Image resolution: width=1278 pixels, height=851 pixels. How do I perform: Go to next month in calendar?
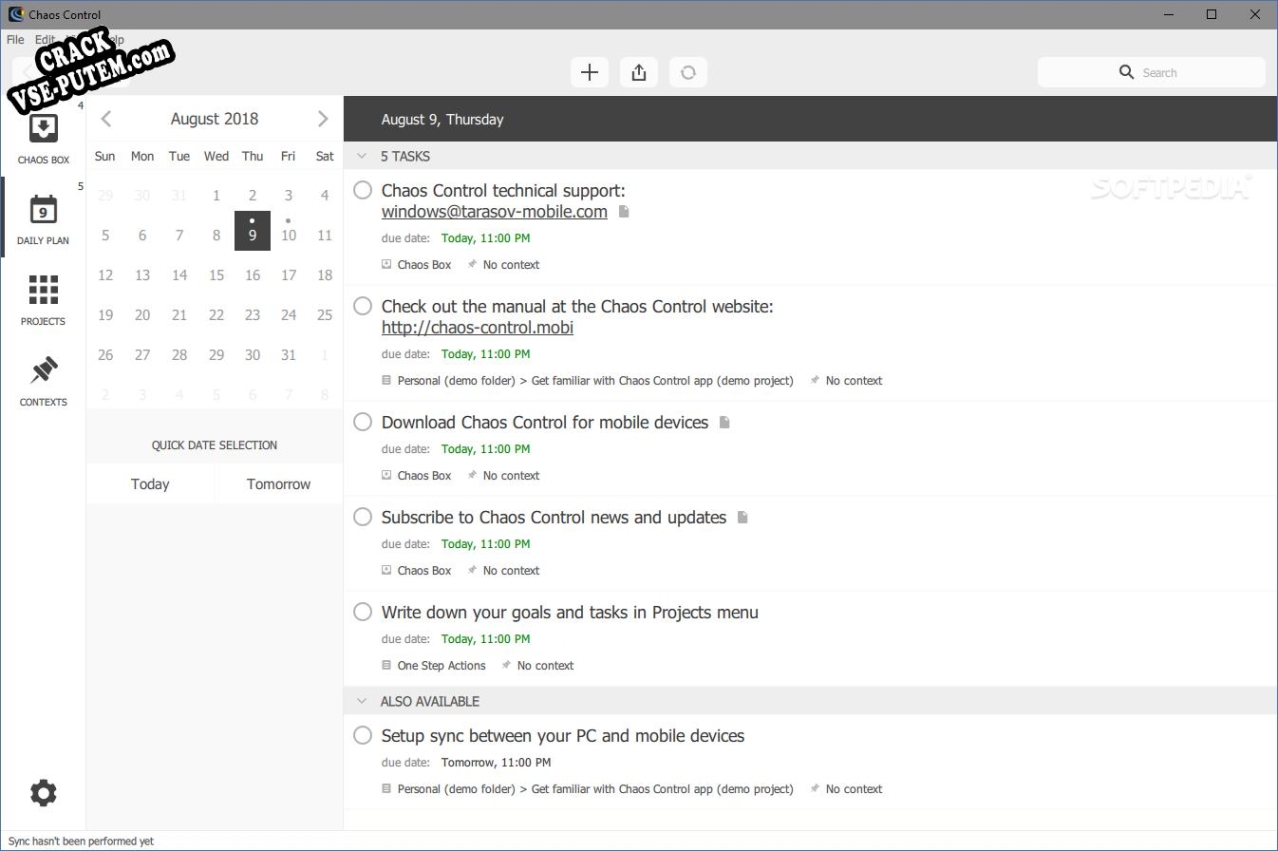(322, 119)
